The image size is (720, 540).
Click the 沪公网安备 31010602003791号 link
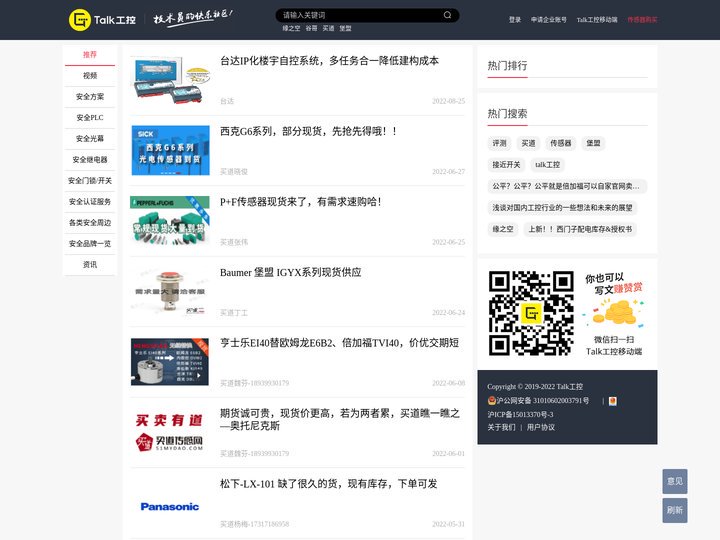click(x=543, y=401)
